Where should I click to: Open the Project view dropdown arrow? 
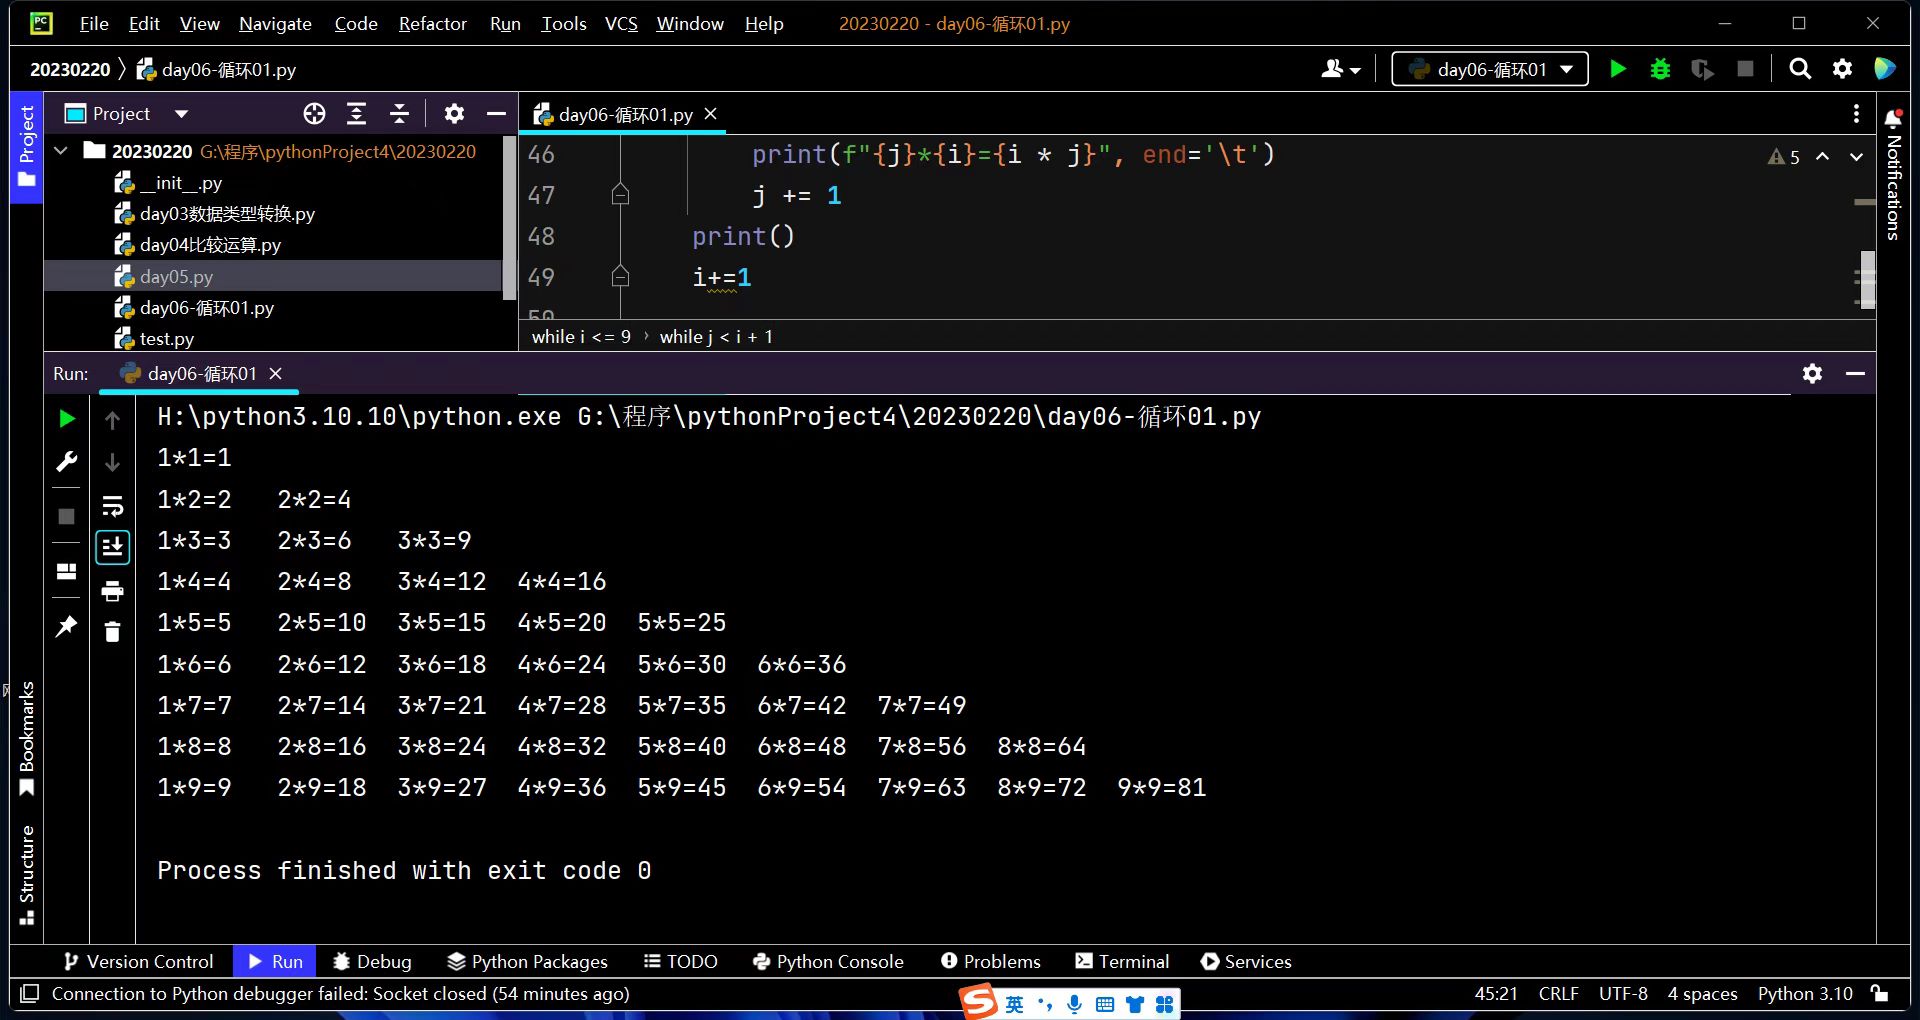[x=181, y=114]
